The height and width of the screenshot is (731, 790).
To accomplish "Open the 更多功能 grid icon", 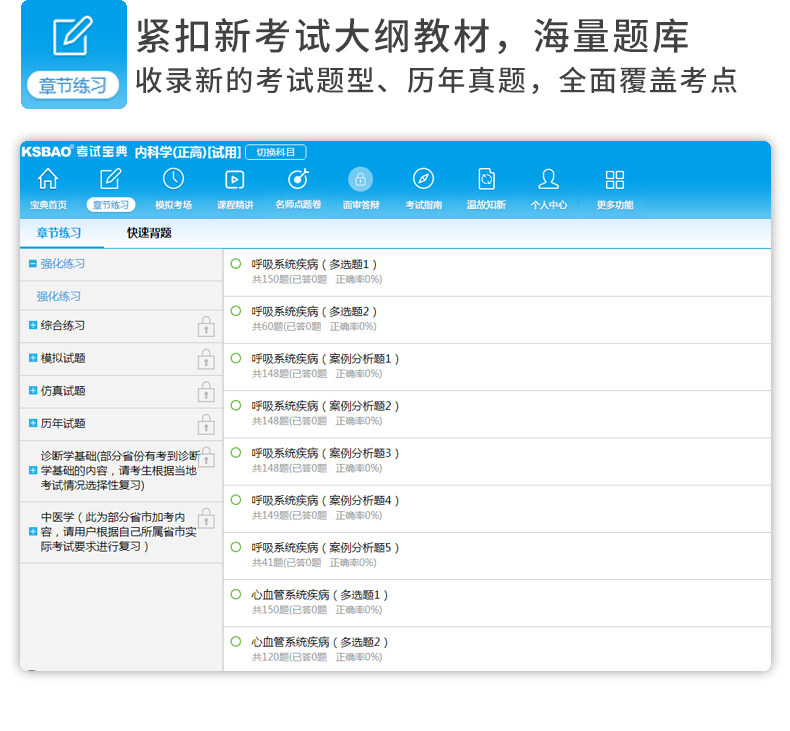I will (x=615, y=179).
